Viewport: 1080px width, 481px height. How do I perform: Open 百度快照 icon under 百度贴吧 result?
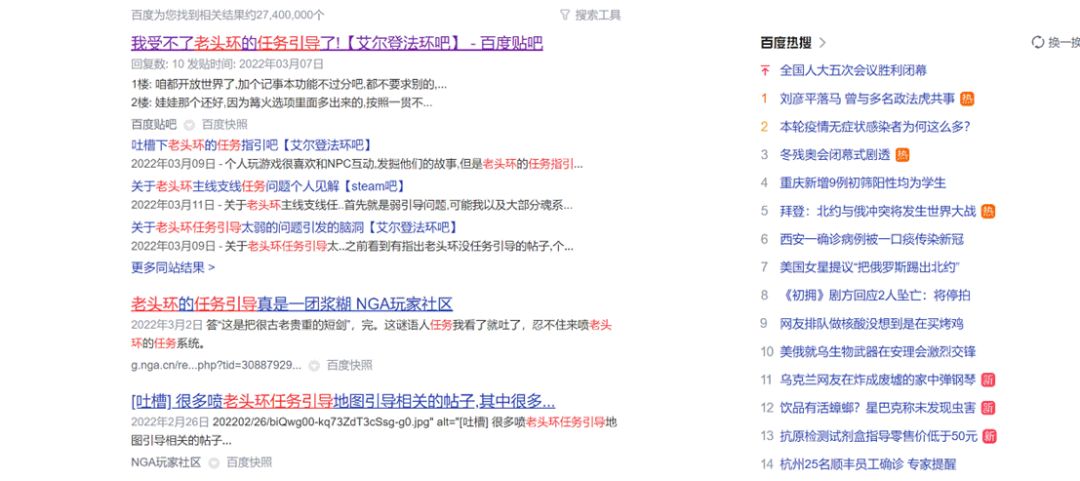[x=189, y=125]
